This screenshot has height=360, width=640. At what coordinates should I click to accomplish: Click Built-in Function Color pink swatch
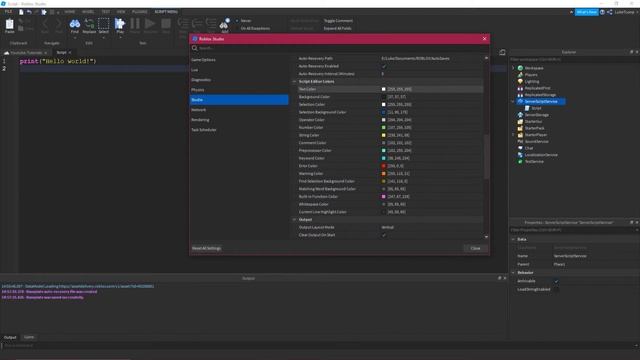384,197
